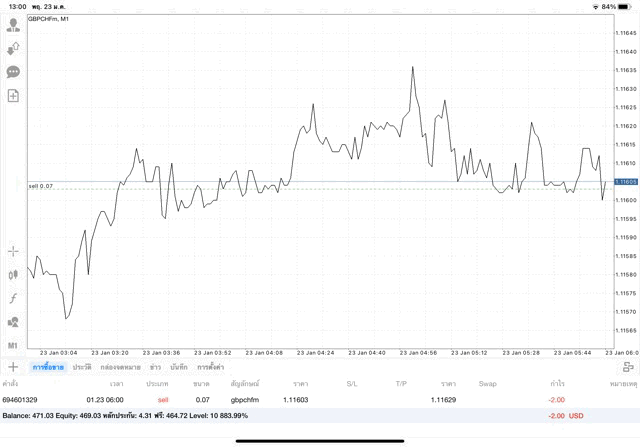Image resolution: width=640 pixels, height=447 pixels.
Task: Tap the plus button for new order
Action: 13,367
